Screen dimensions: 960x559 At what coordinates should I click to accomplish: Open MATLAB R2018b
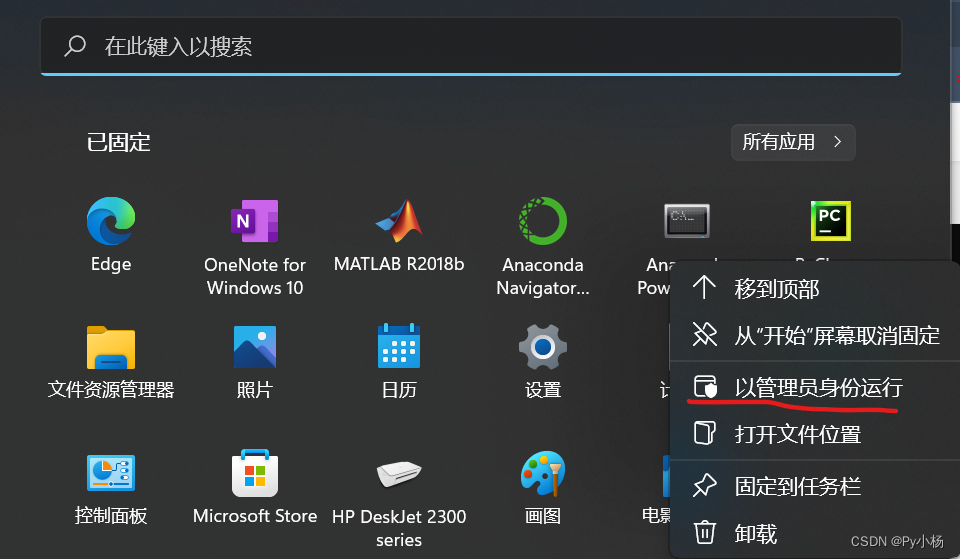[x=399, y=221]
